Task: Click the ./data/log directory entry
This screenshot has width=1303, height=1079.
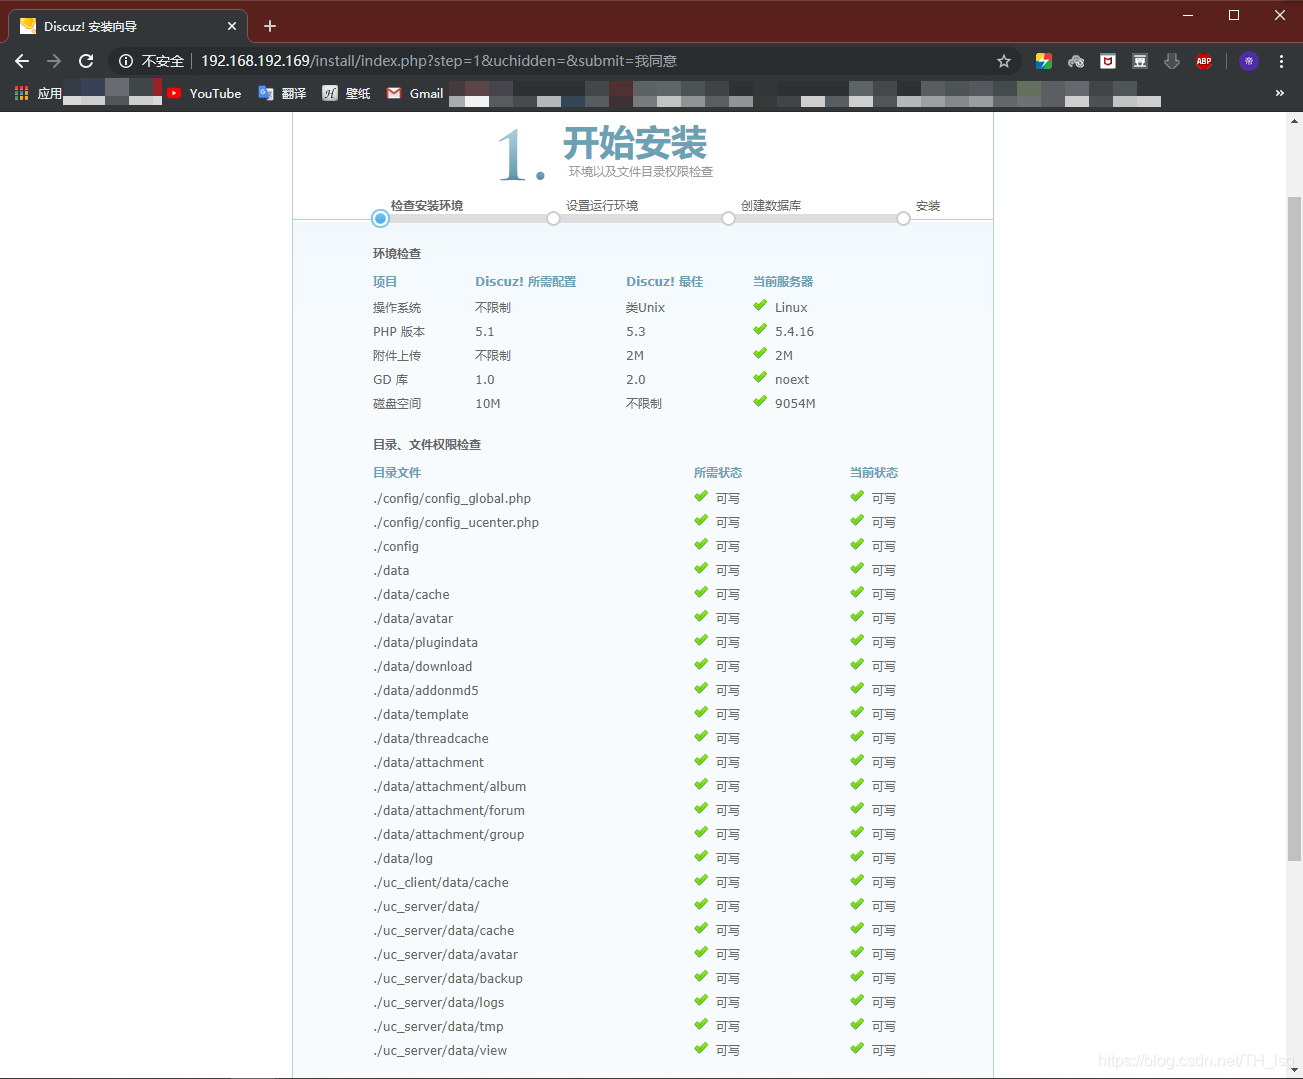Action: (x=403, y=859)
